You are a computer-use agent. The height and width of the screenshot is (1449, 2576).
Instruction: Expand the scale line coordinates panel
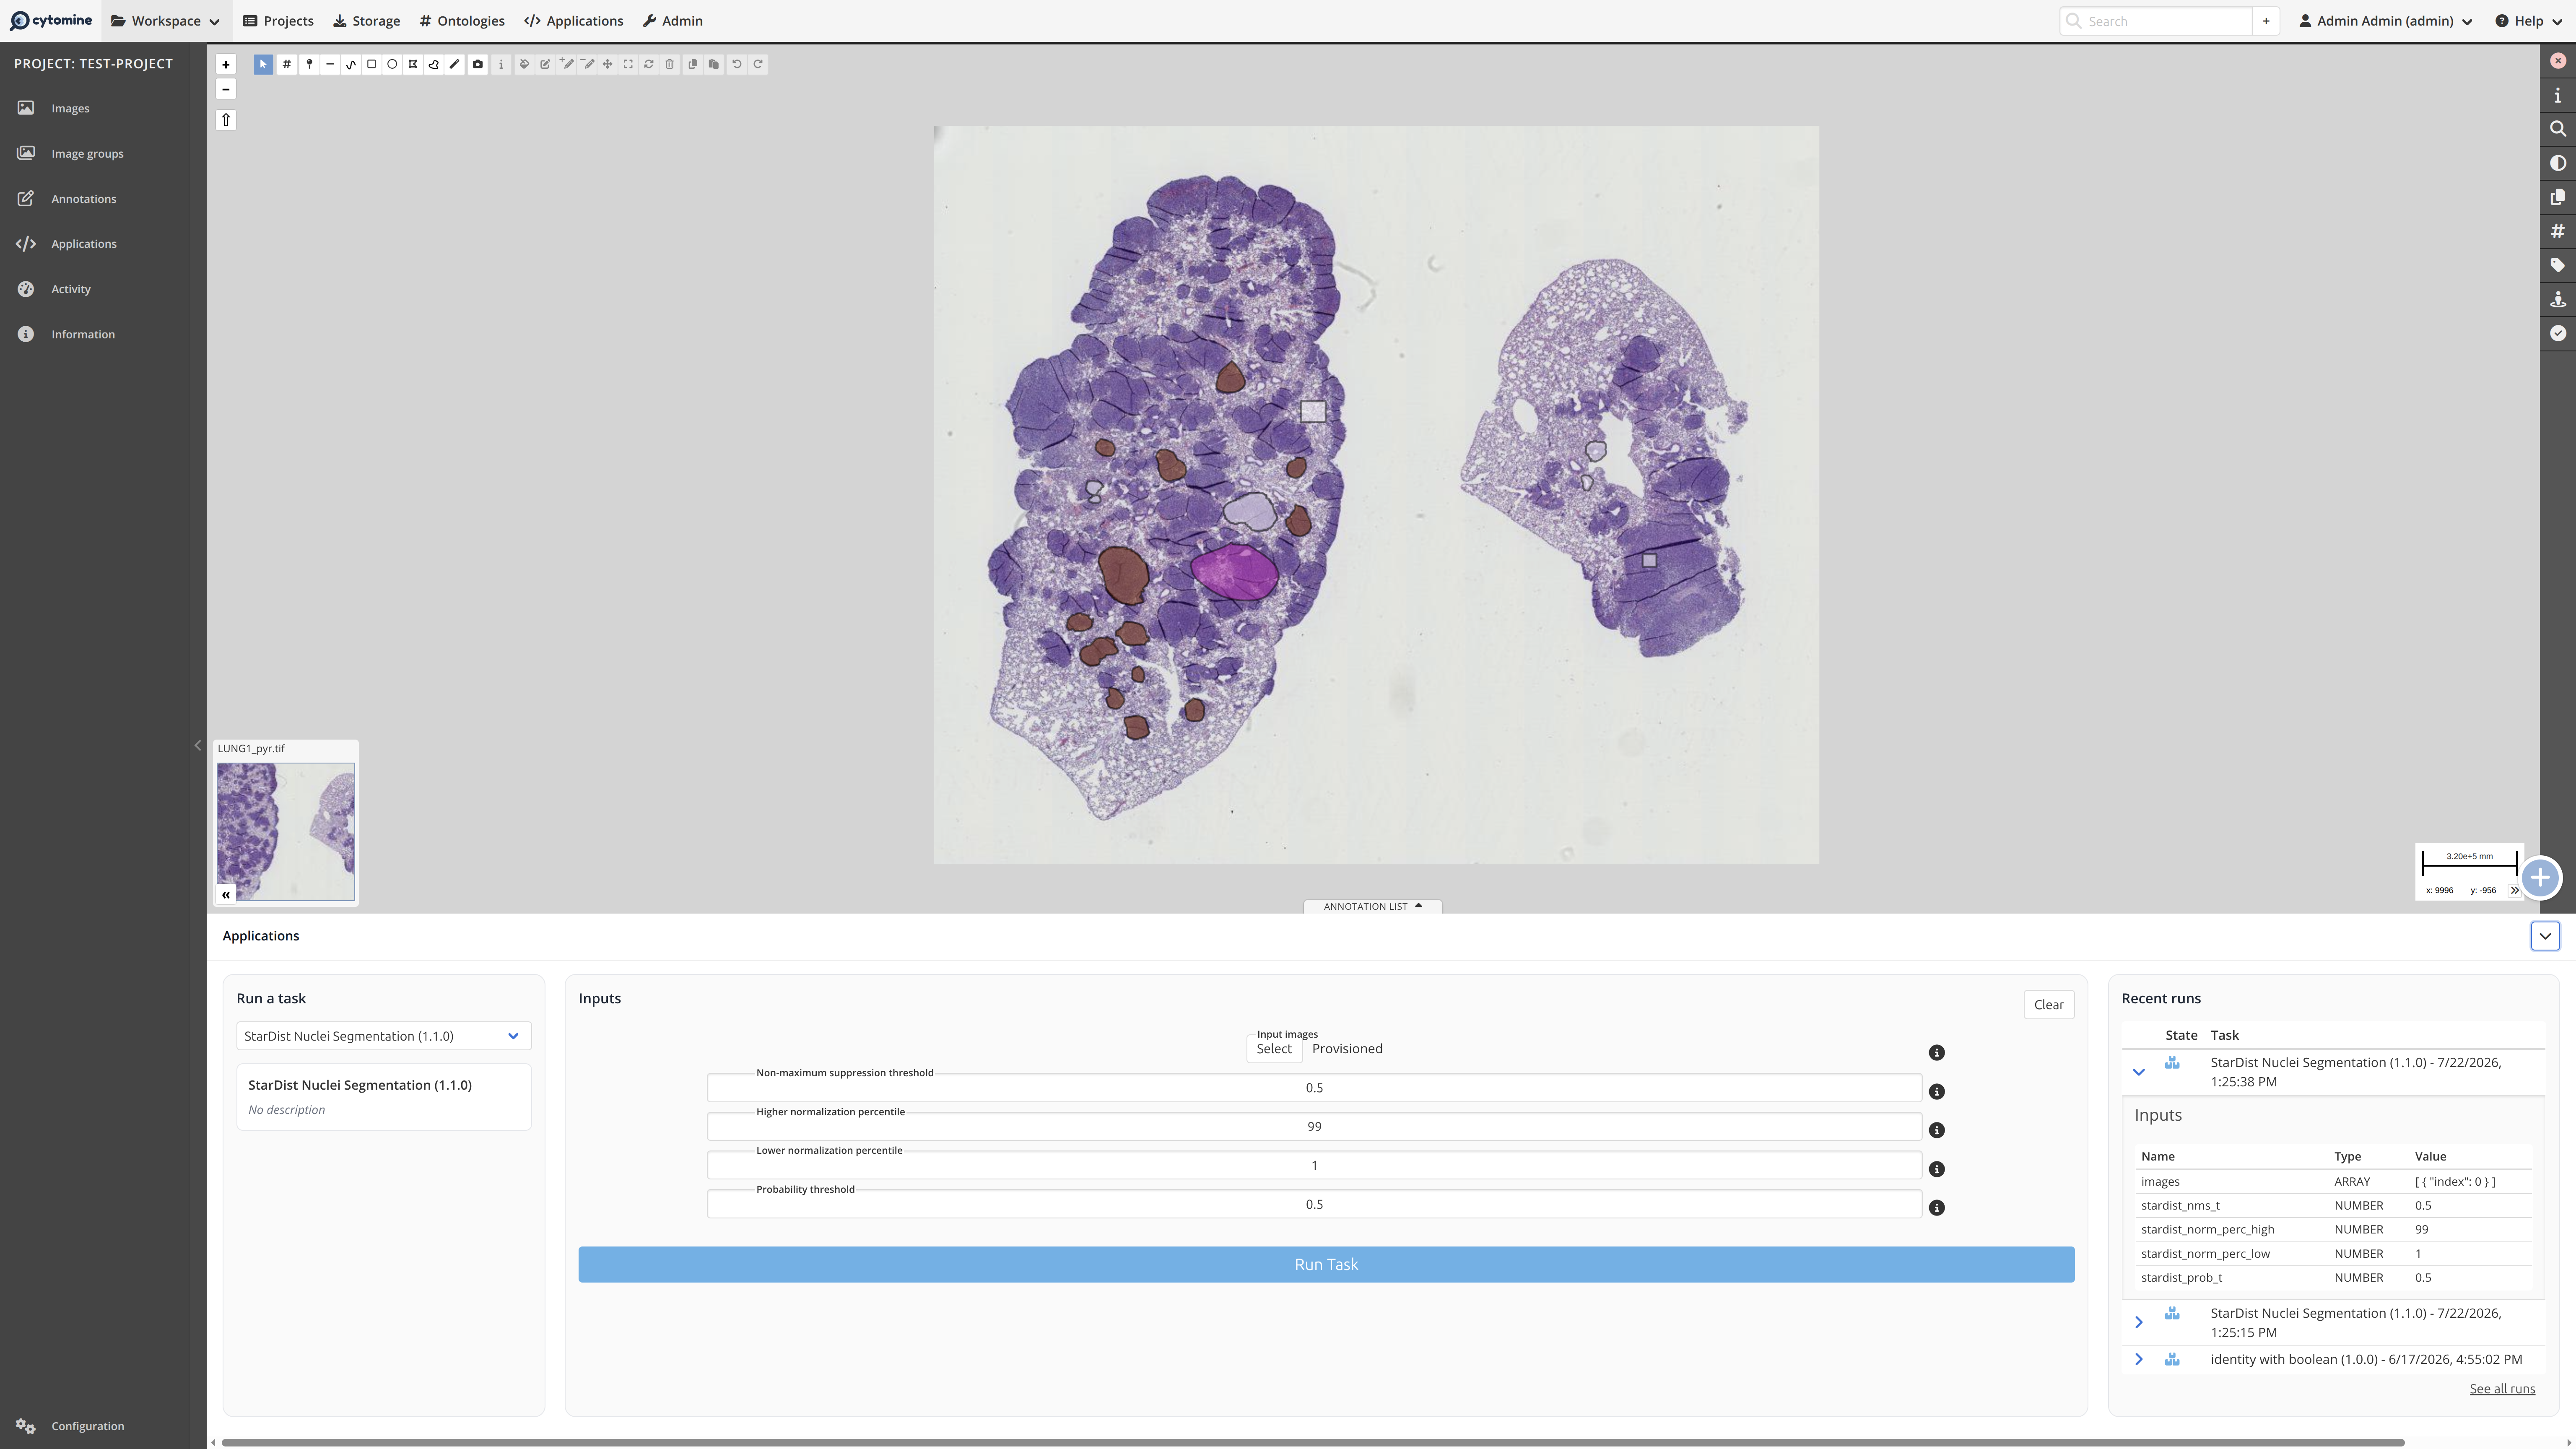tap(2514, 890)
